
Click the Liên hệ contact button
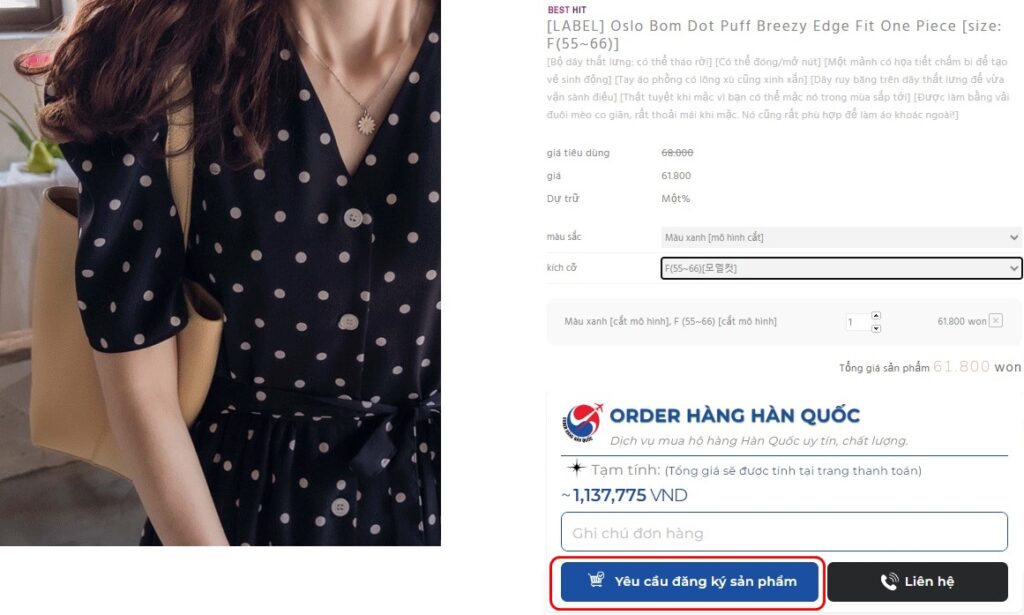pos(918,581)
